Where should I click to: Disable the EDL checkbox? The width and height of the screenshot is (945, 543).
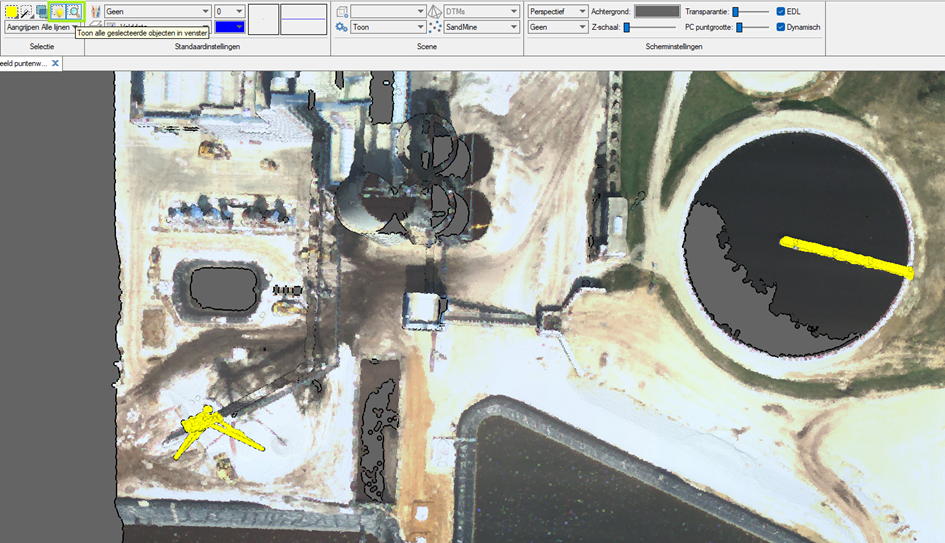click(x=781, y=11)
